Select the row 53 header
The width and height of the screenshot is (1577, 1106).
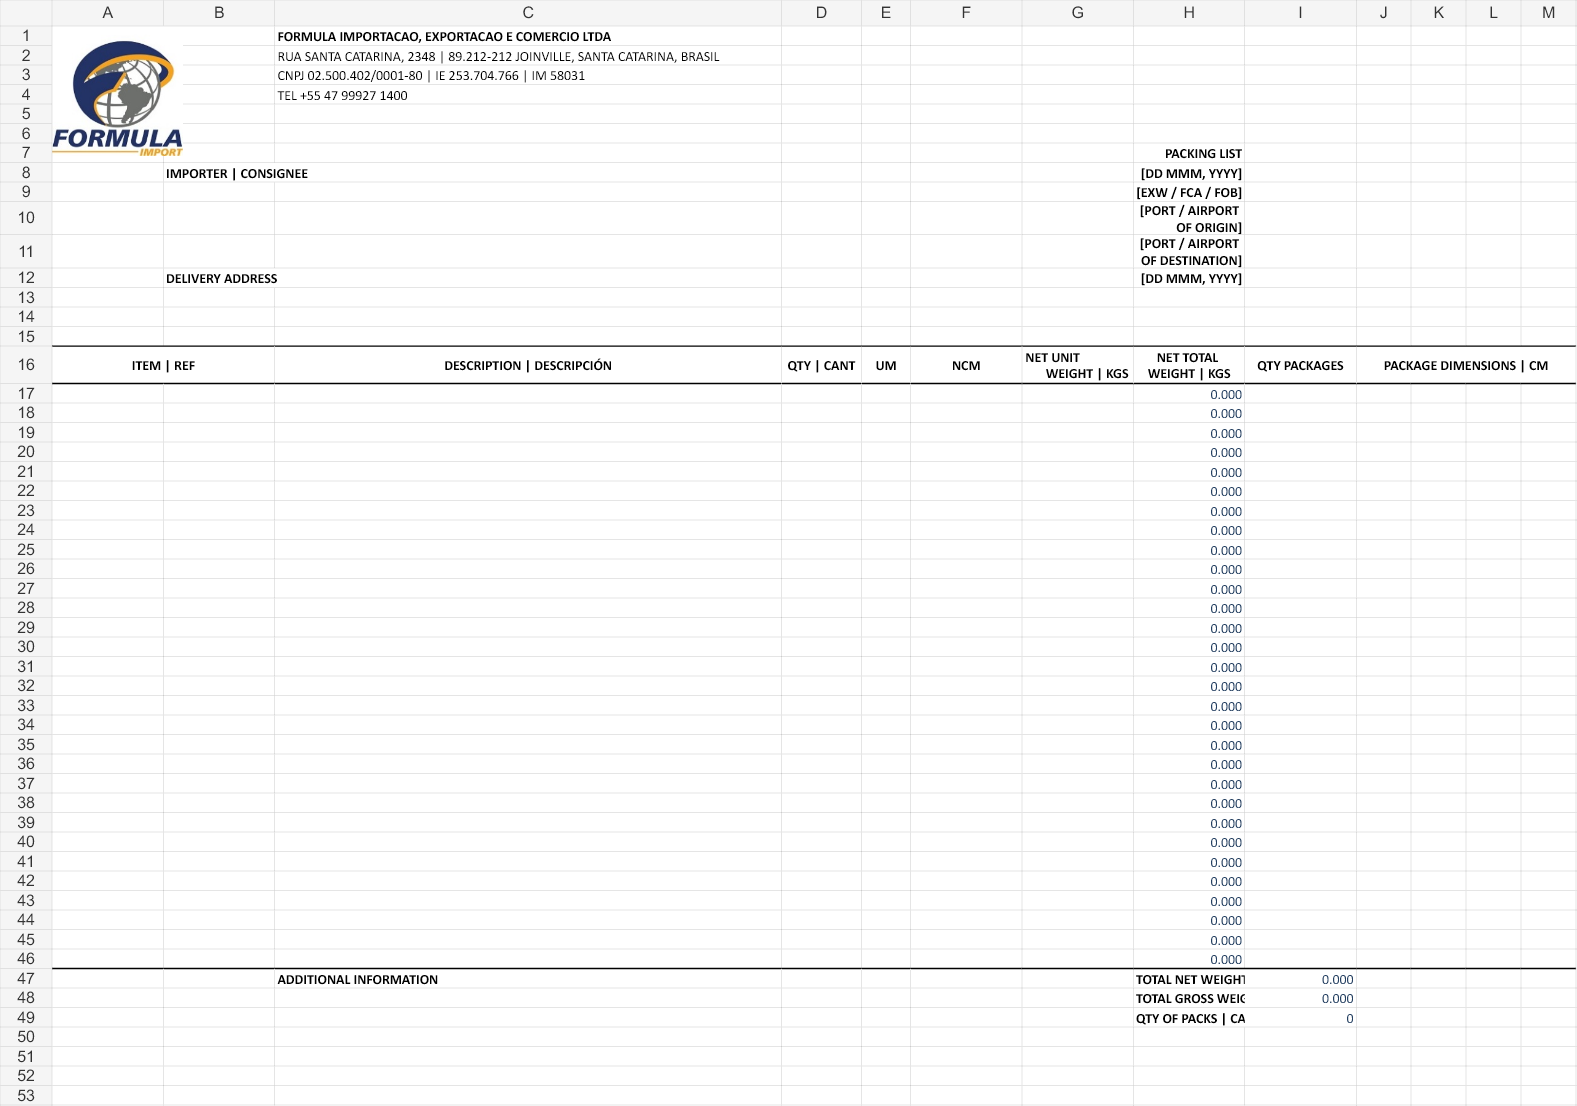click(x=26, y=1096)
